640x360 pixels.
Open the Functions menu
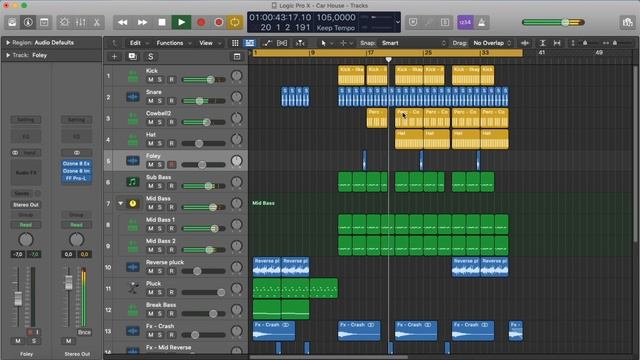coord(173,43)
